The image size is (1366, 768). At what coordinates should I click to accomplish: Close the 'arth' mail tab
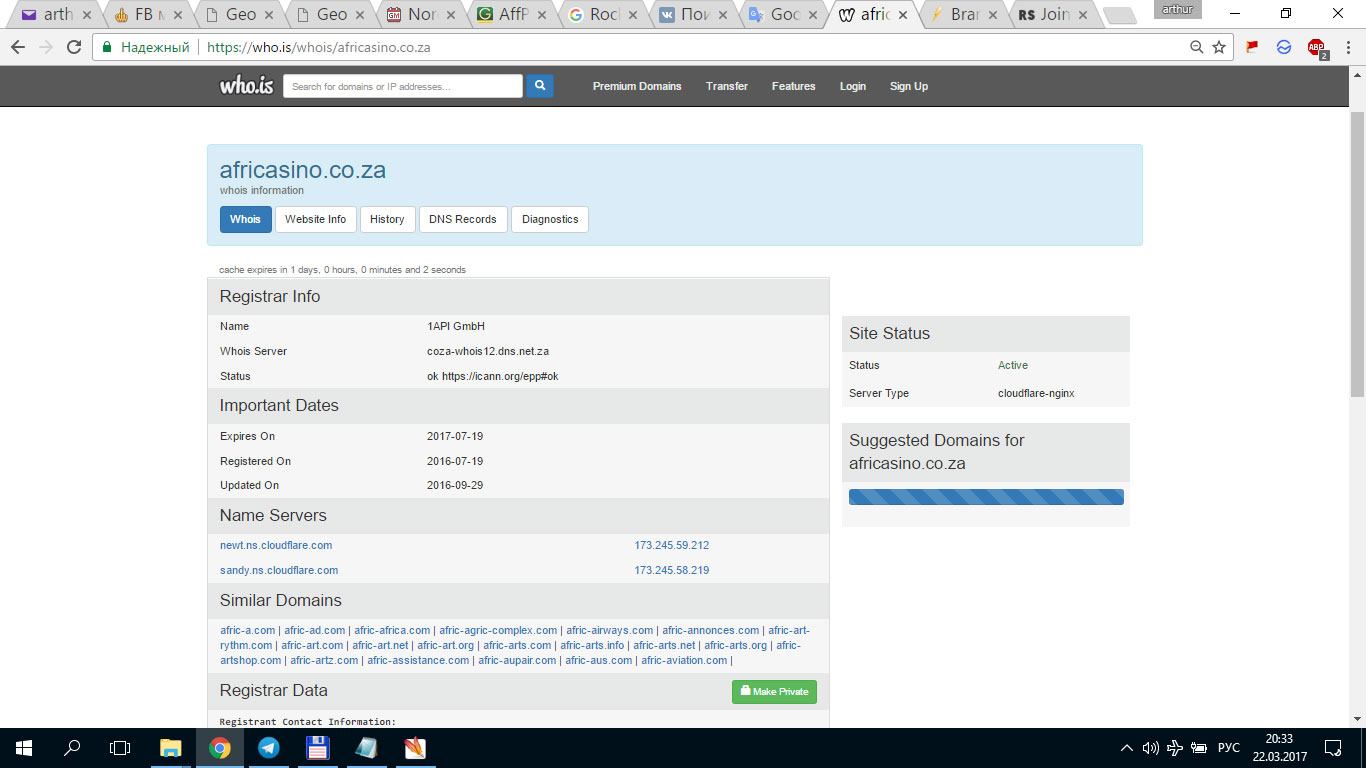pyautogui.click(x=86, y=15)
